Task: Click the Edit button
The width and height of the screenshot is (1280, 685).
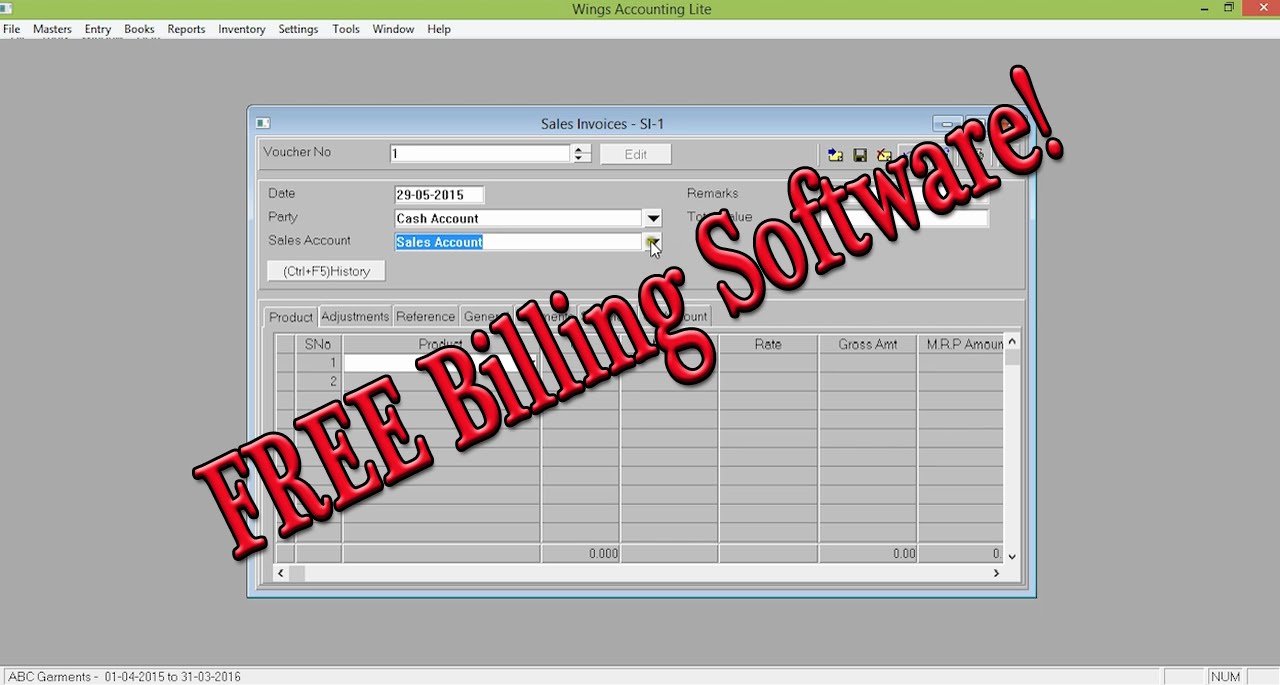Action: [x=636, y=154]
